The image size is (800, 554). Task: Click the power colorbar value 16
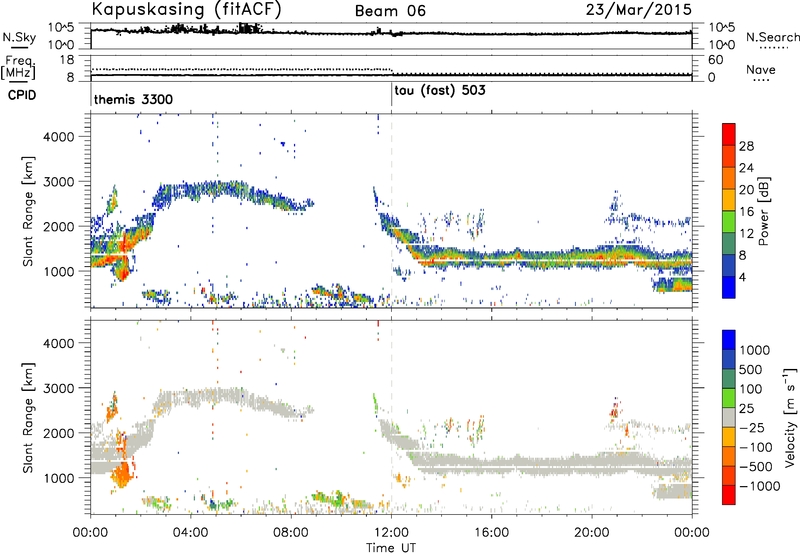coord(746,212)
